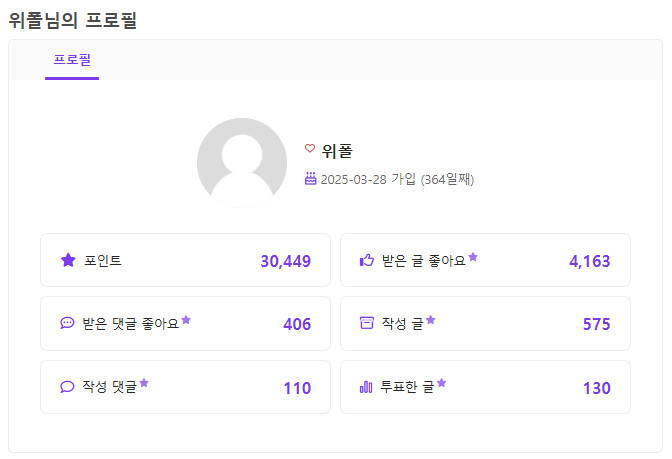Click the 30,449 points value
This screenshot has width=672, height=459.
click(285, 261)
